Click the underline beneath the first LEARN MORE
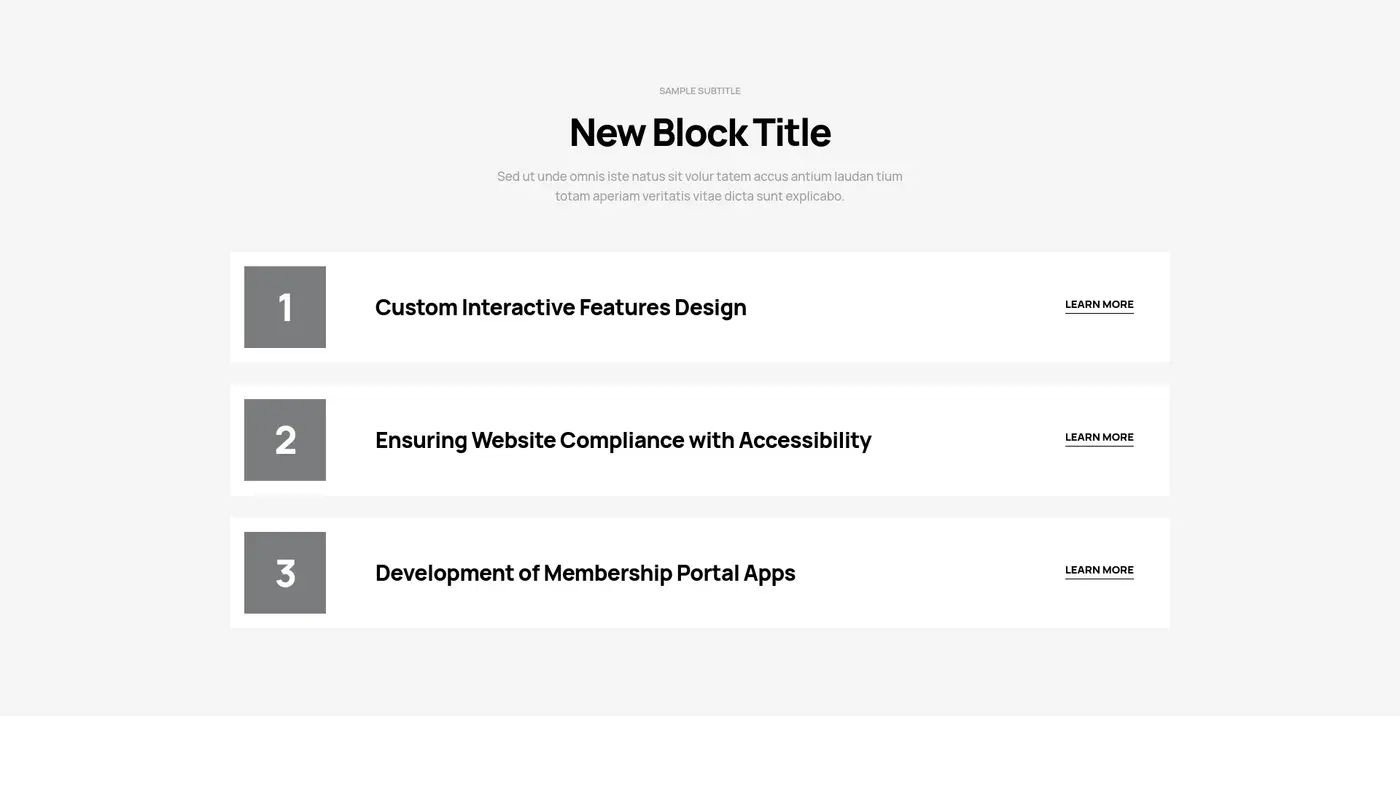 (1099, 314)
